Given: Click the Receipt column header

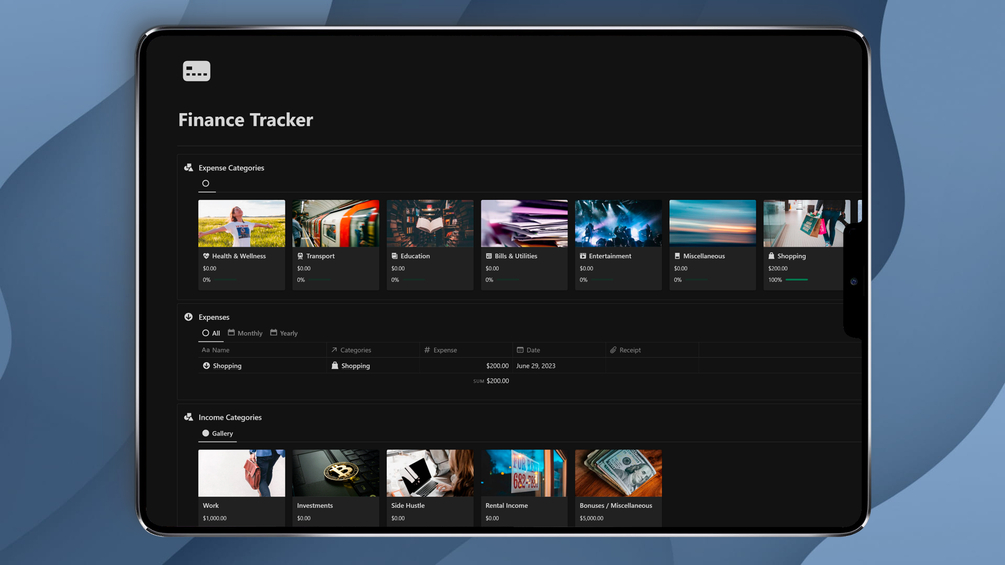Looking at the screenshot, I should click(x=651, y=350).
